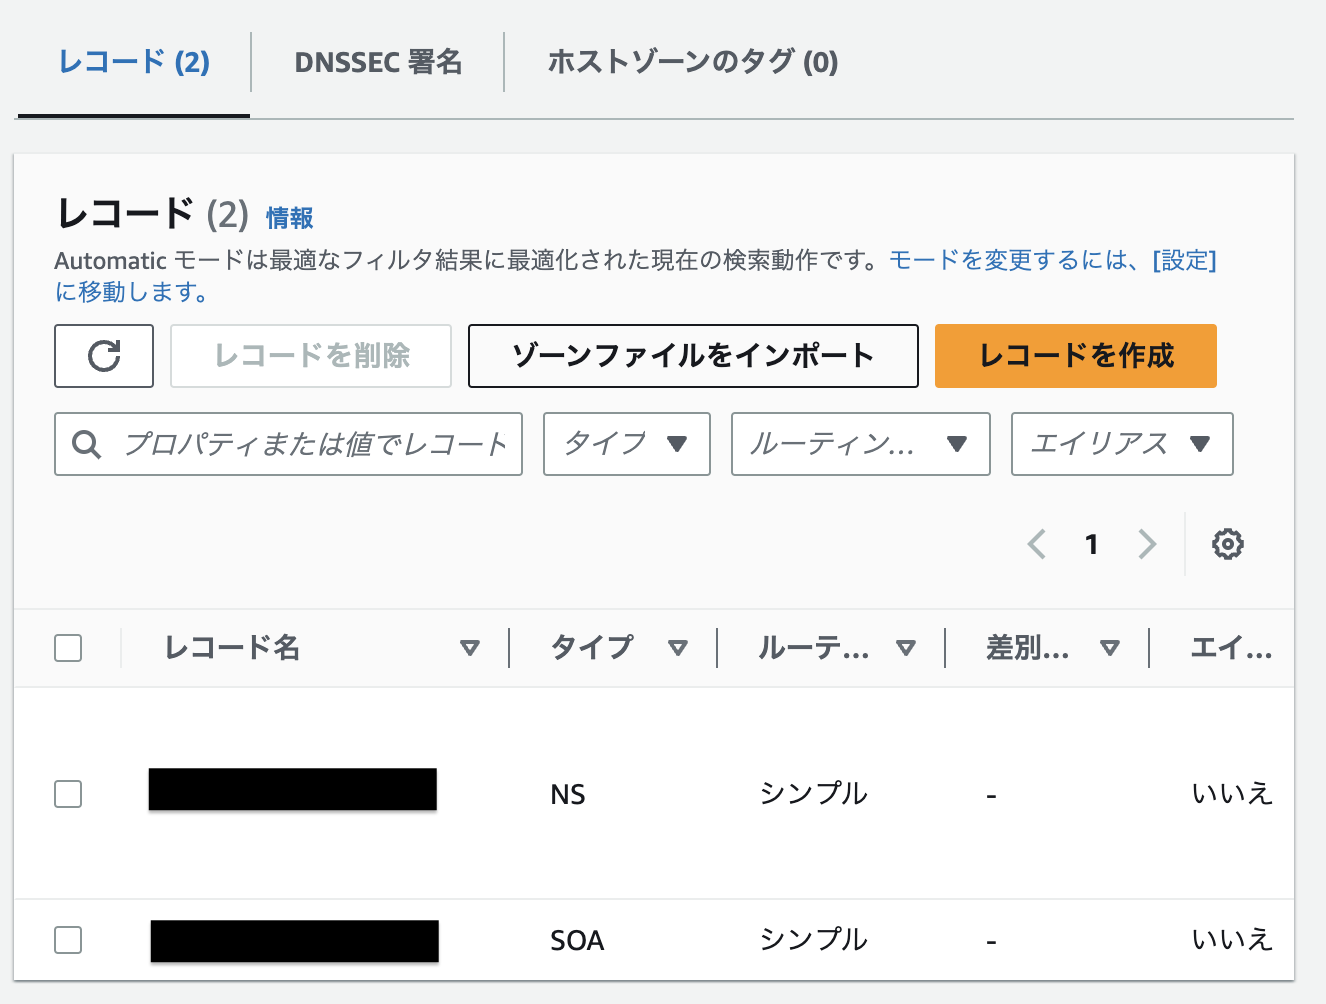Open the タイプ filter dropdown
This screenshot has width=1326, height=1004.
click(626, 444)
